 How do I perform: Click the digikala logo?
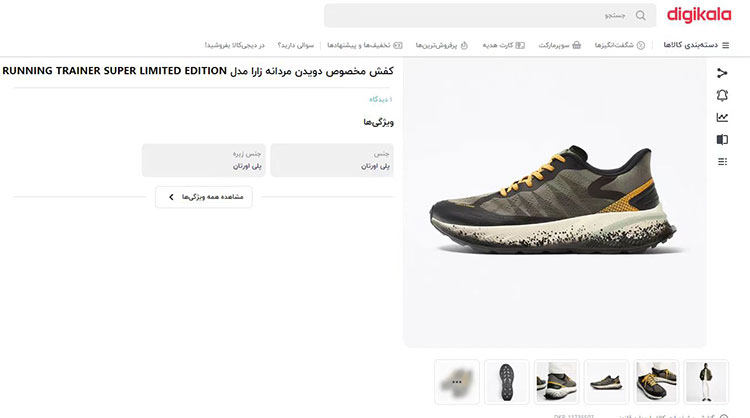[x=699, y=15]
